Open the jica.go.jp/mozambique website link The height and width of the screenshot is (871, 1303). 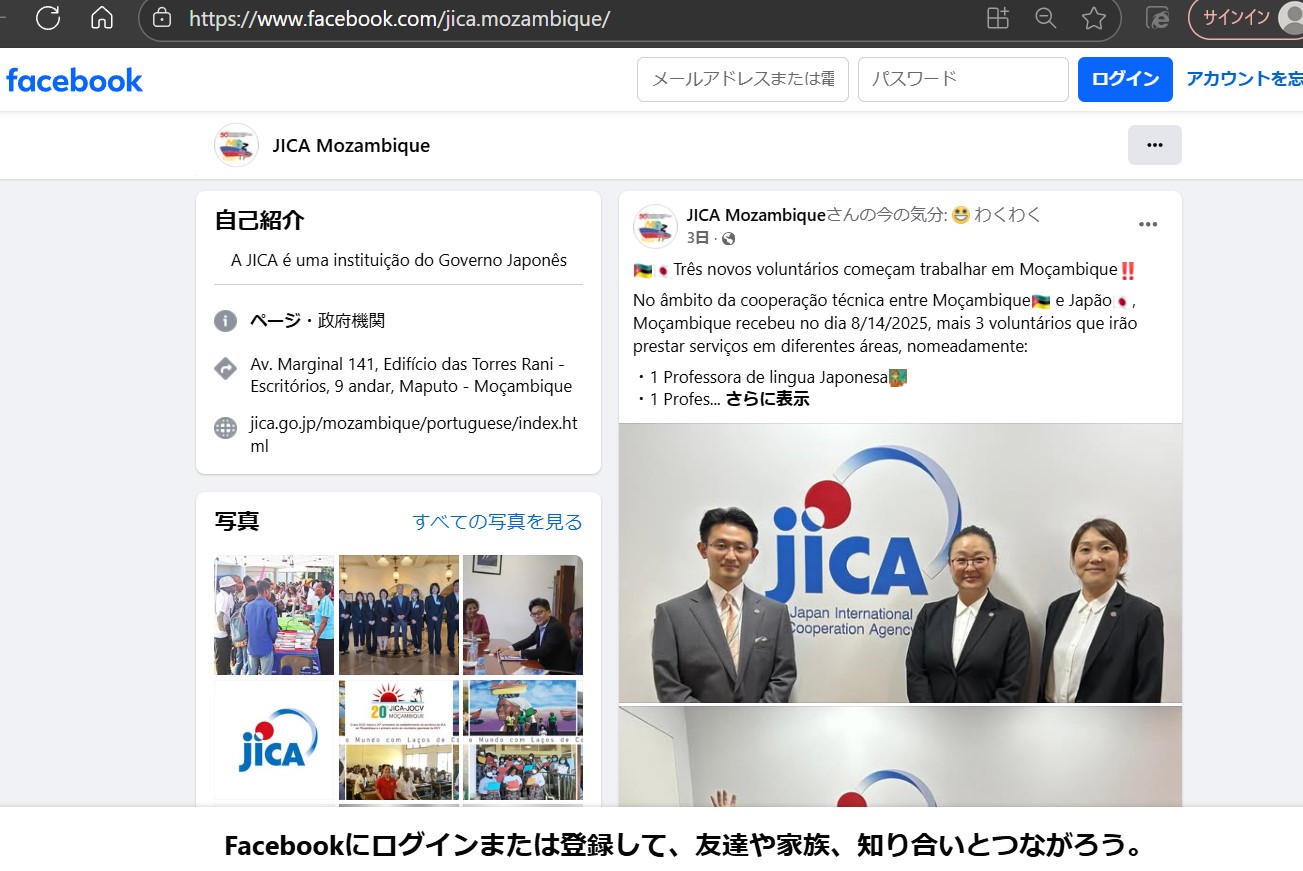pyautogui.click(x=414, y=435)
